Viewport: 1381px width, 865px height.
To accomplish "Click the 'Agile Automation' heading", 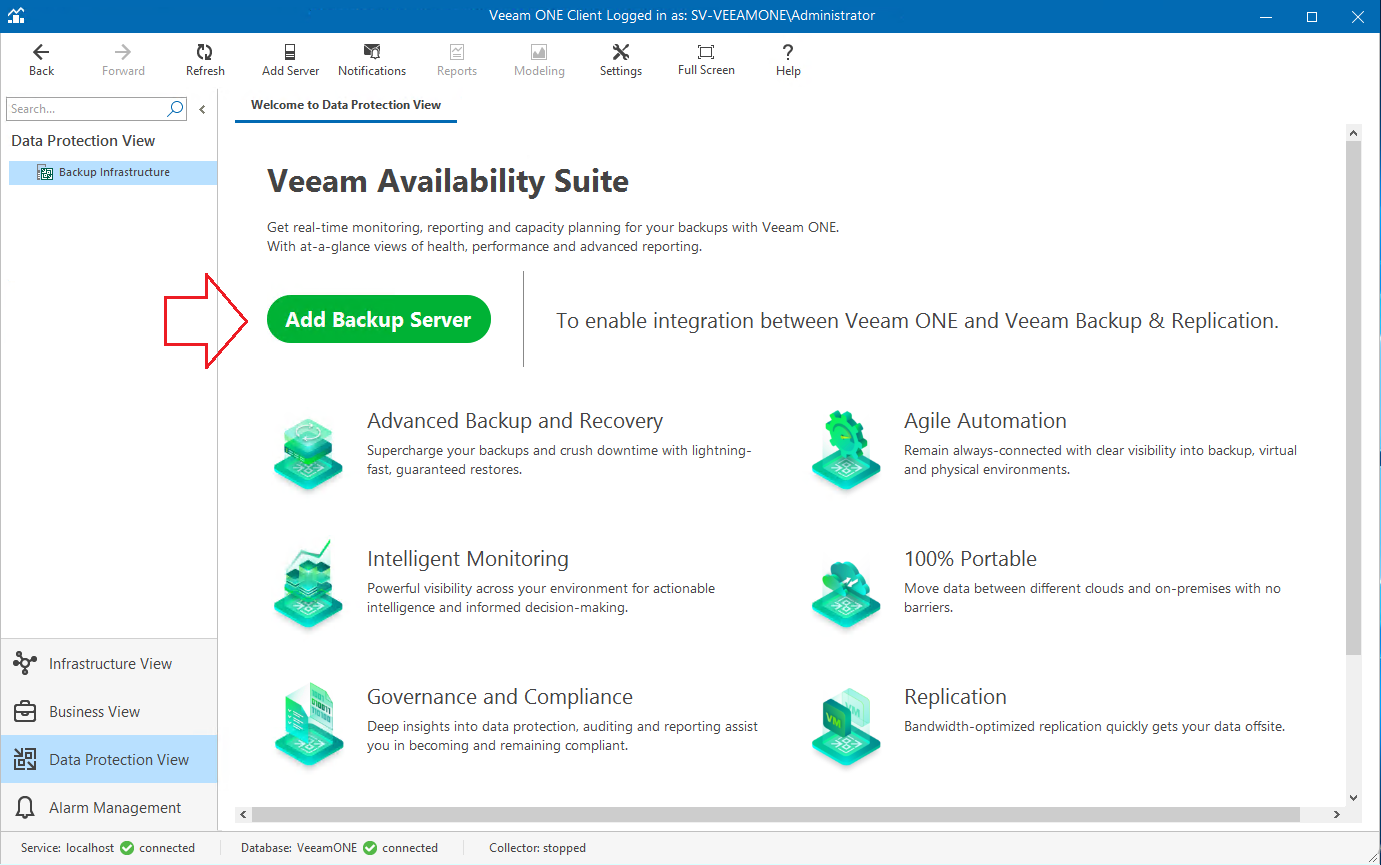I will (985, 421).
